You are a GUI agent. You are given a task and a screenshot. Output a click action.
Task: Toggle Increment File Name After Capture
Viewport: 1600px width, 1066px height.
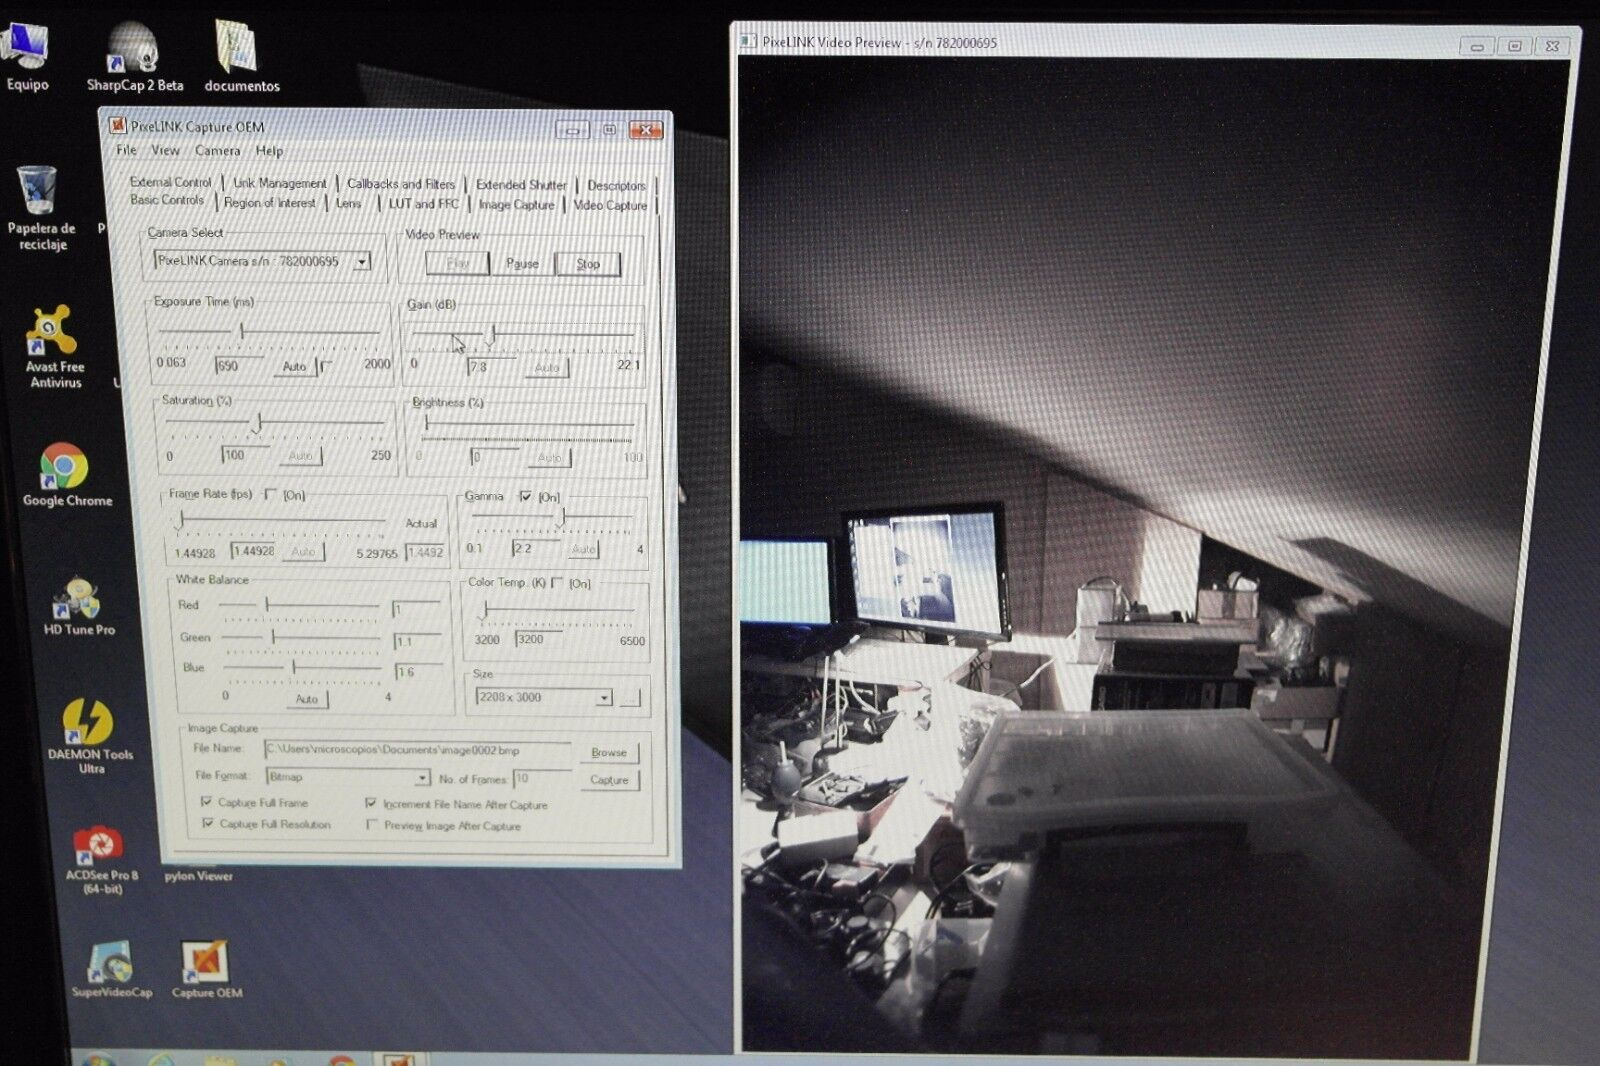point(371,803)
